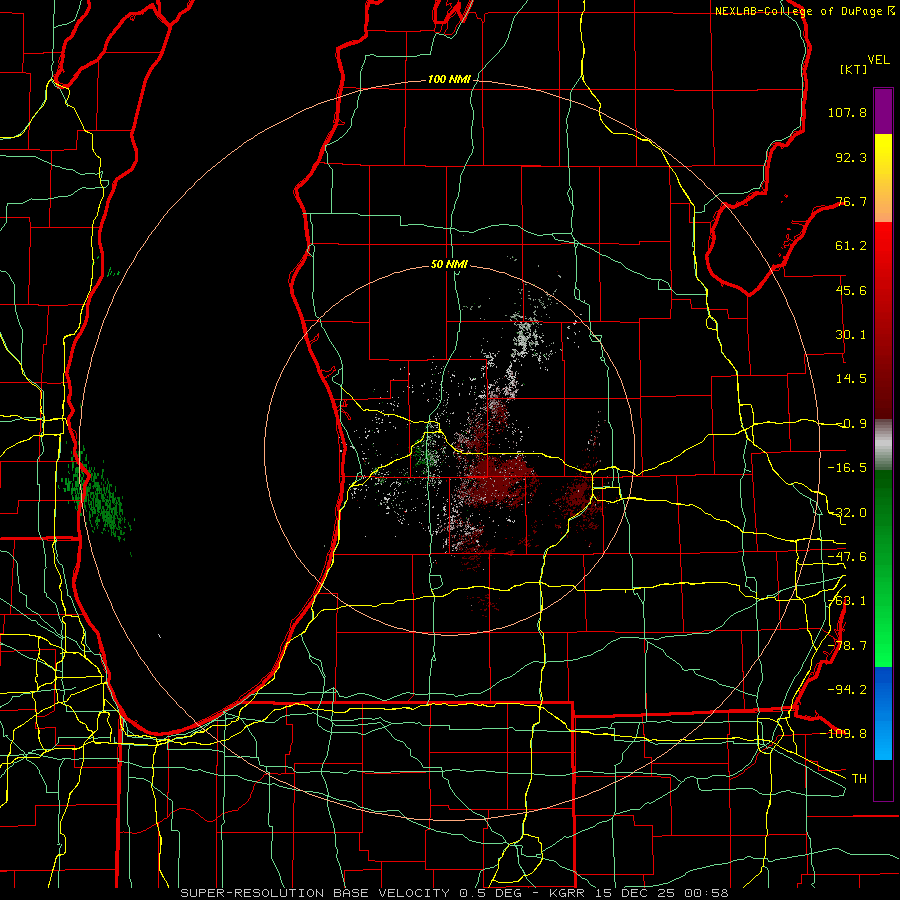Image resolution: width=900 pixels, height=900 pixels.
Task: Pick the blue segment of color bar
Action: 883,713
